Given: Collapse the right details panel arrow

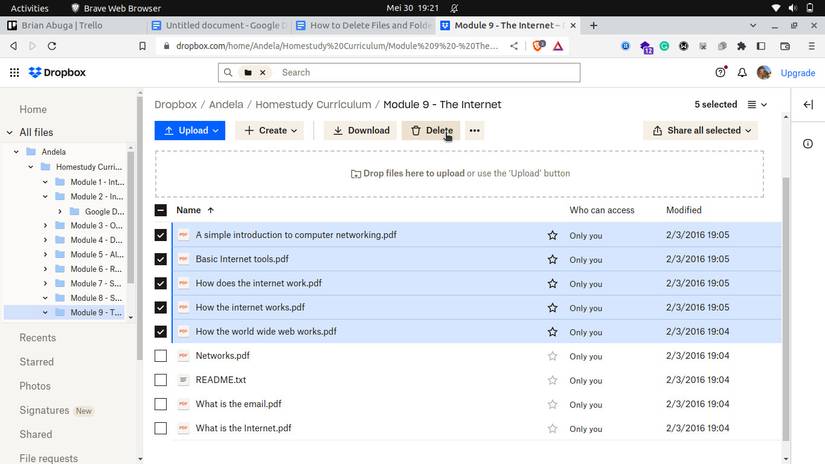Looking at the screenshot, I should (x=808, y=105).
